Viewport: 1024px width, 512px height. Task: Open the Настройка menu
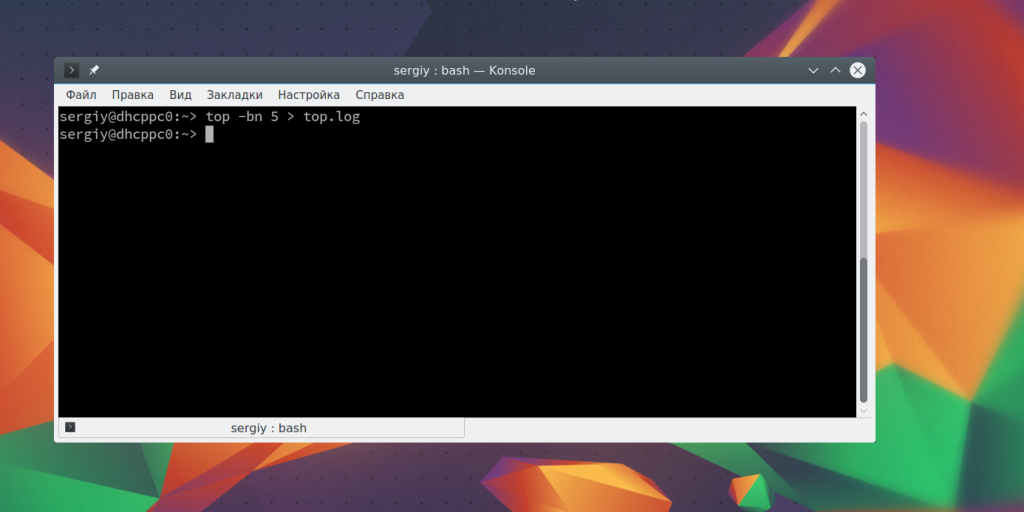[x=308, y=95]
